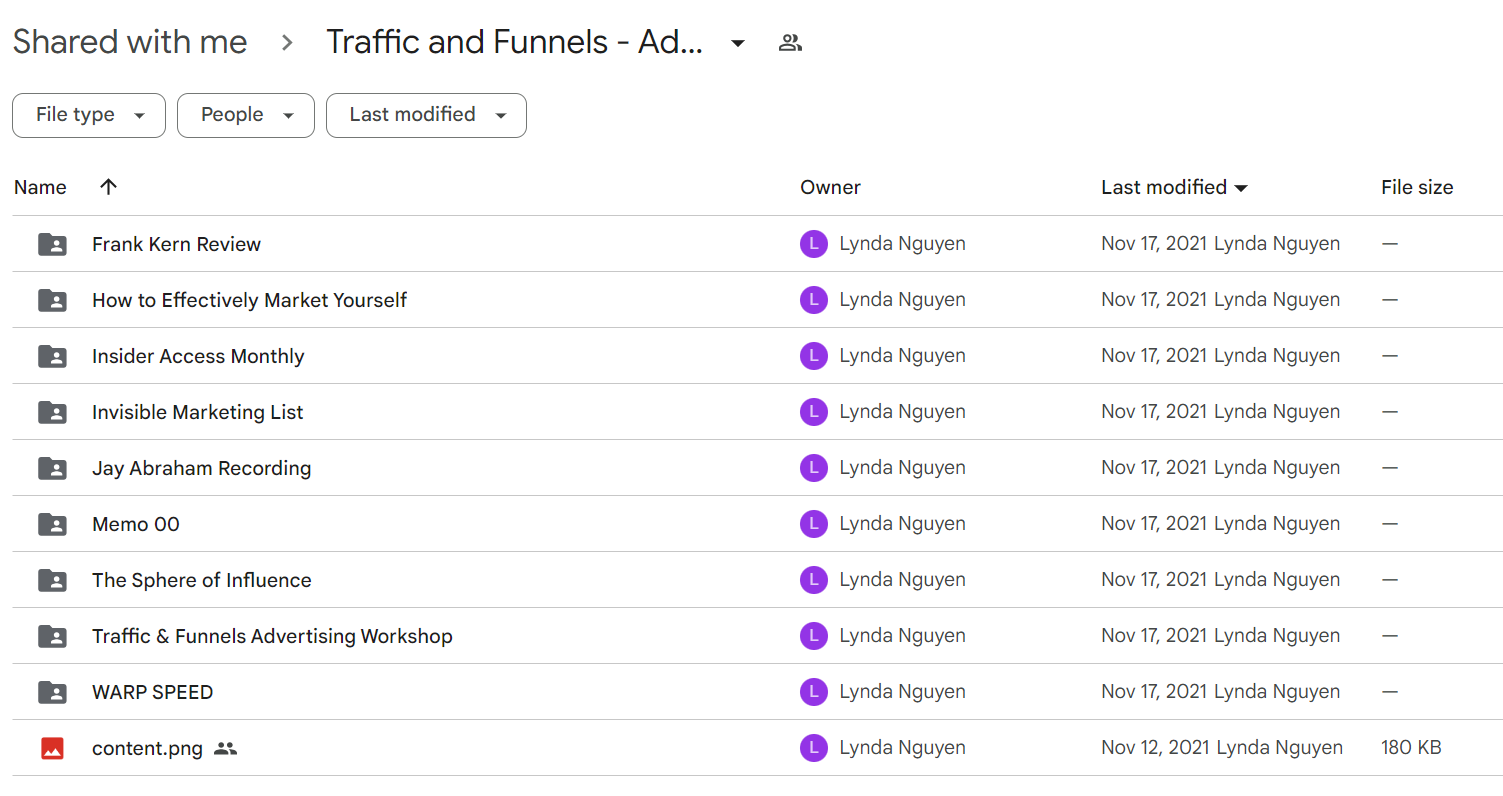Click the content.png image file icon
Screen dimensions: 1503x796
coord(52,748)
